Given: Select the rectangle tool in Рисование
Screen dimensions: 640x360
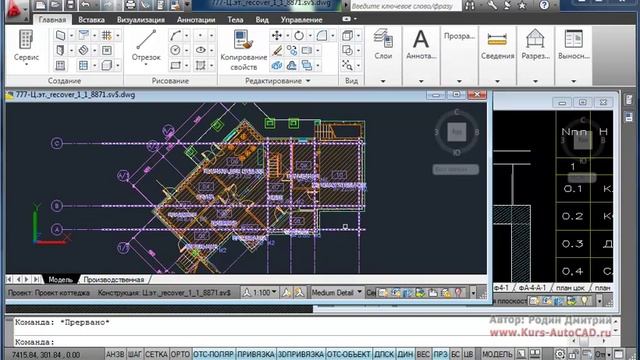Looking at the screenshot, I should [176, 65].
